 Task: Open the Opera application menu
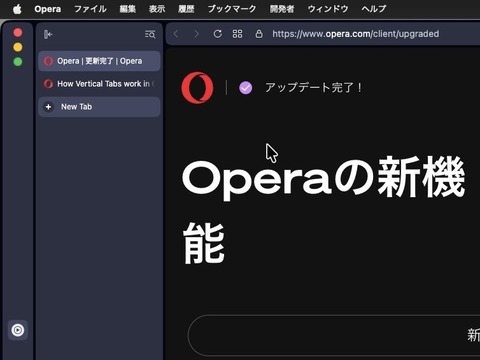tap(47, 9)
